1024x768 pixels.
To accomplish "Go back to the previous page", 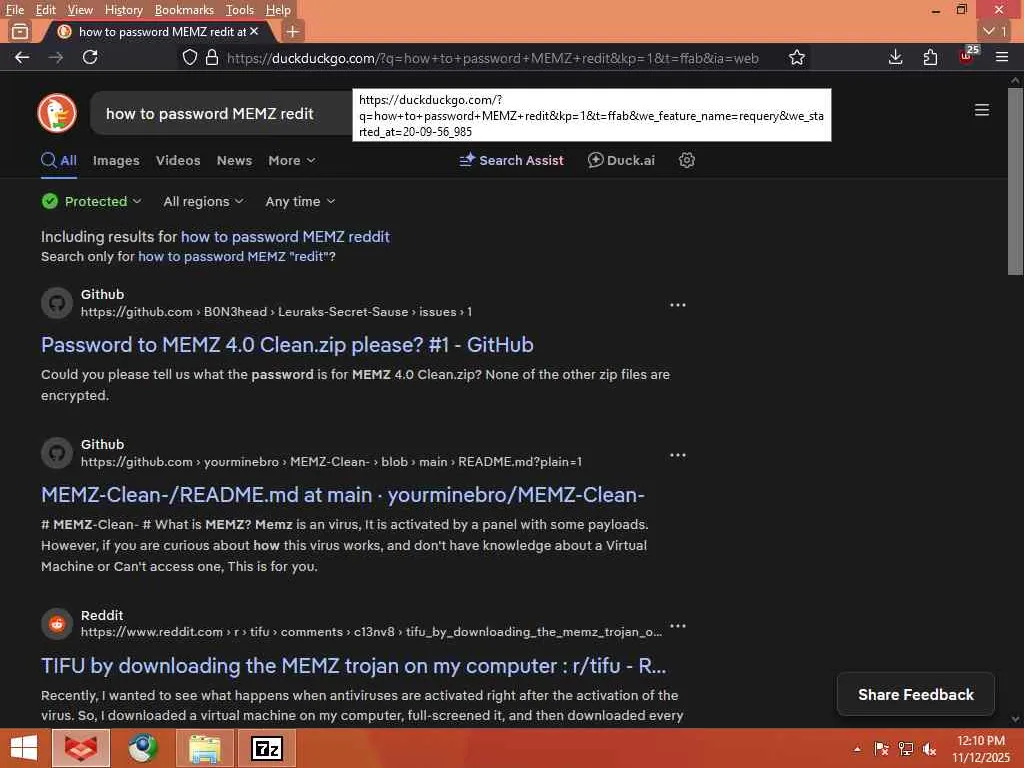I will click(x=22, y=57).
